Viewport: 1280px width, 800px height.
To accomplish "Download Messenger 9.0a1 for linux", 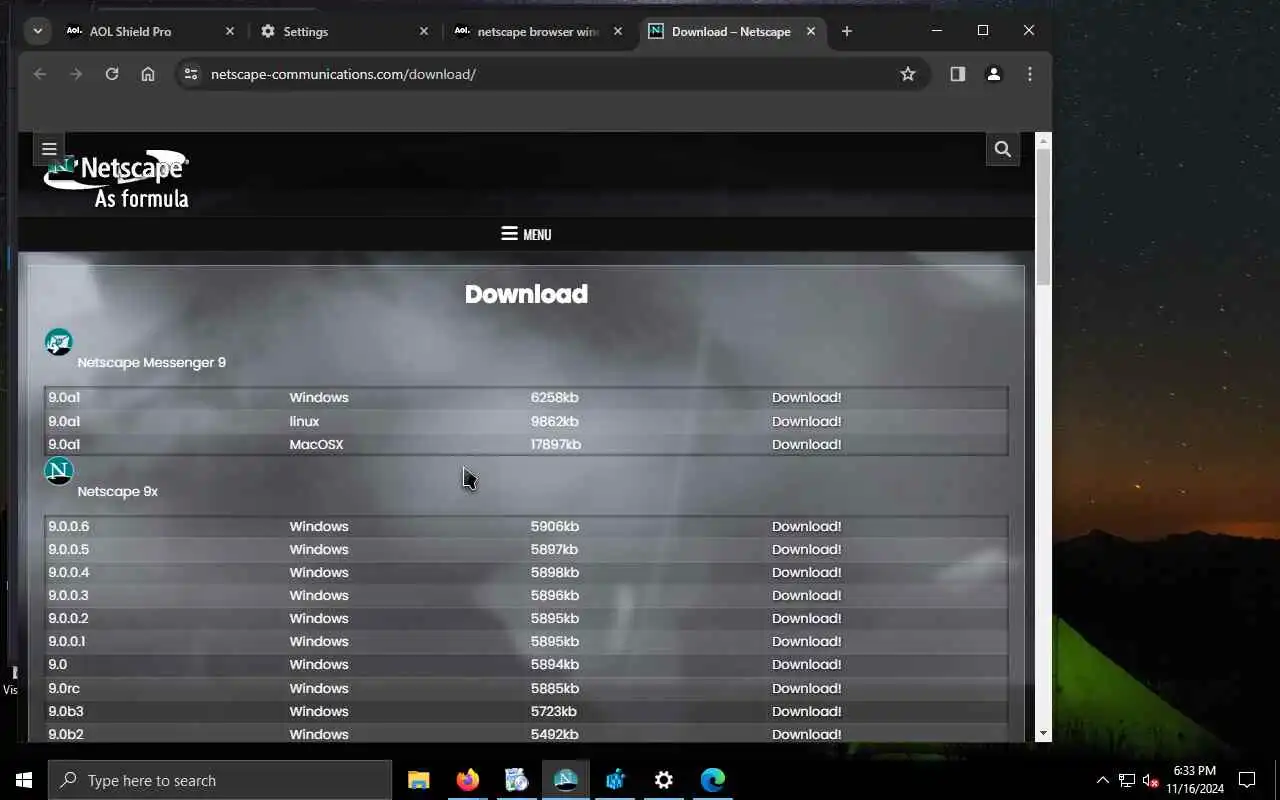I will (x=806, y=422).
